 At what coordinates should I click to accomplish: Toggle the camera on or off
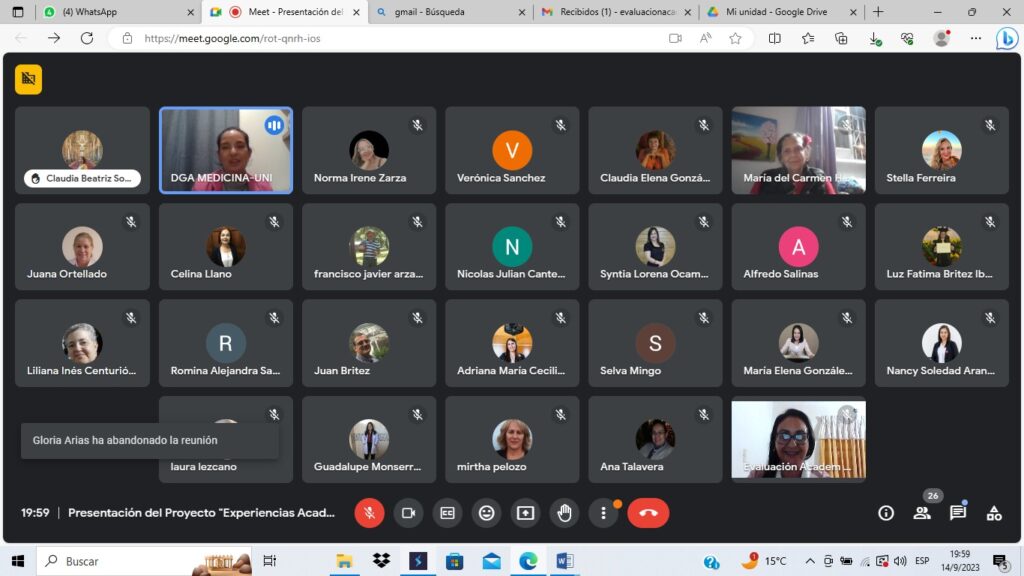click(x=408, y=513)
